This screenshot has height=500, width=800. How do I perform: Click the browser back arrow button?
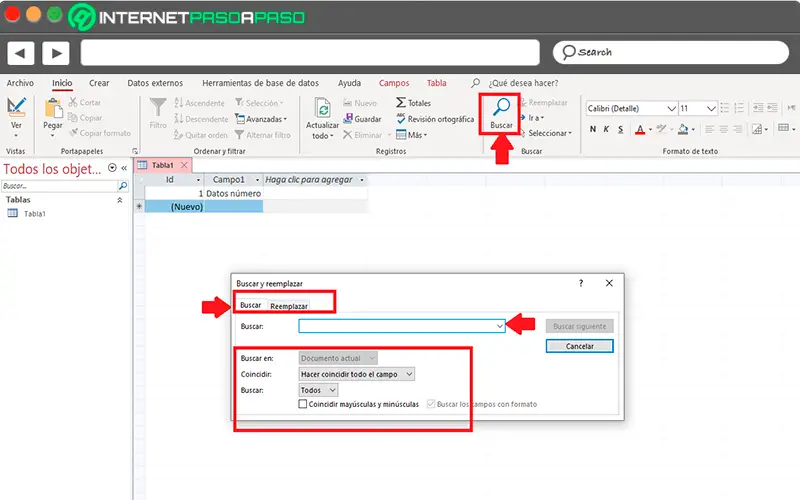coord(20,53)
